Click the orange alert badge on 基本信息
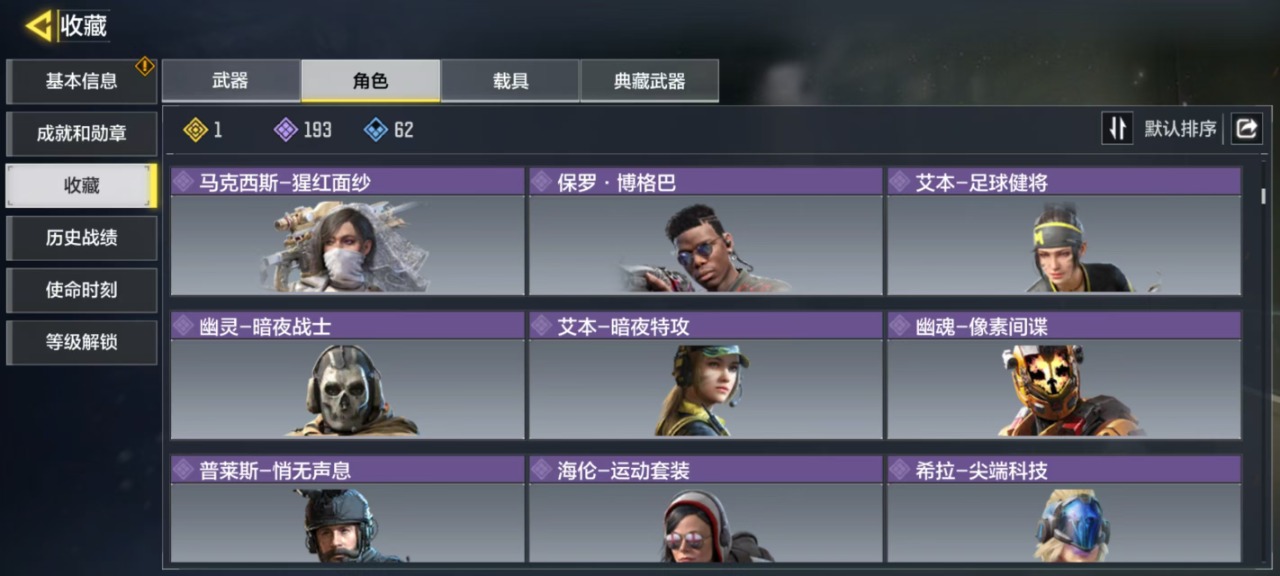 (x=145, y=66)
